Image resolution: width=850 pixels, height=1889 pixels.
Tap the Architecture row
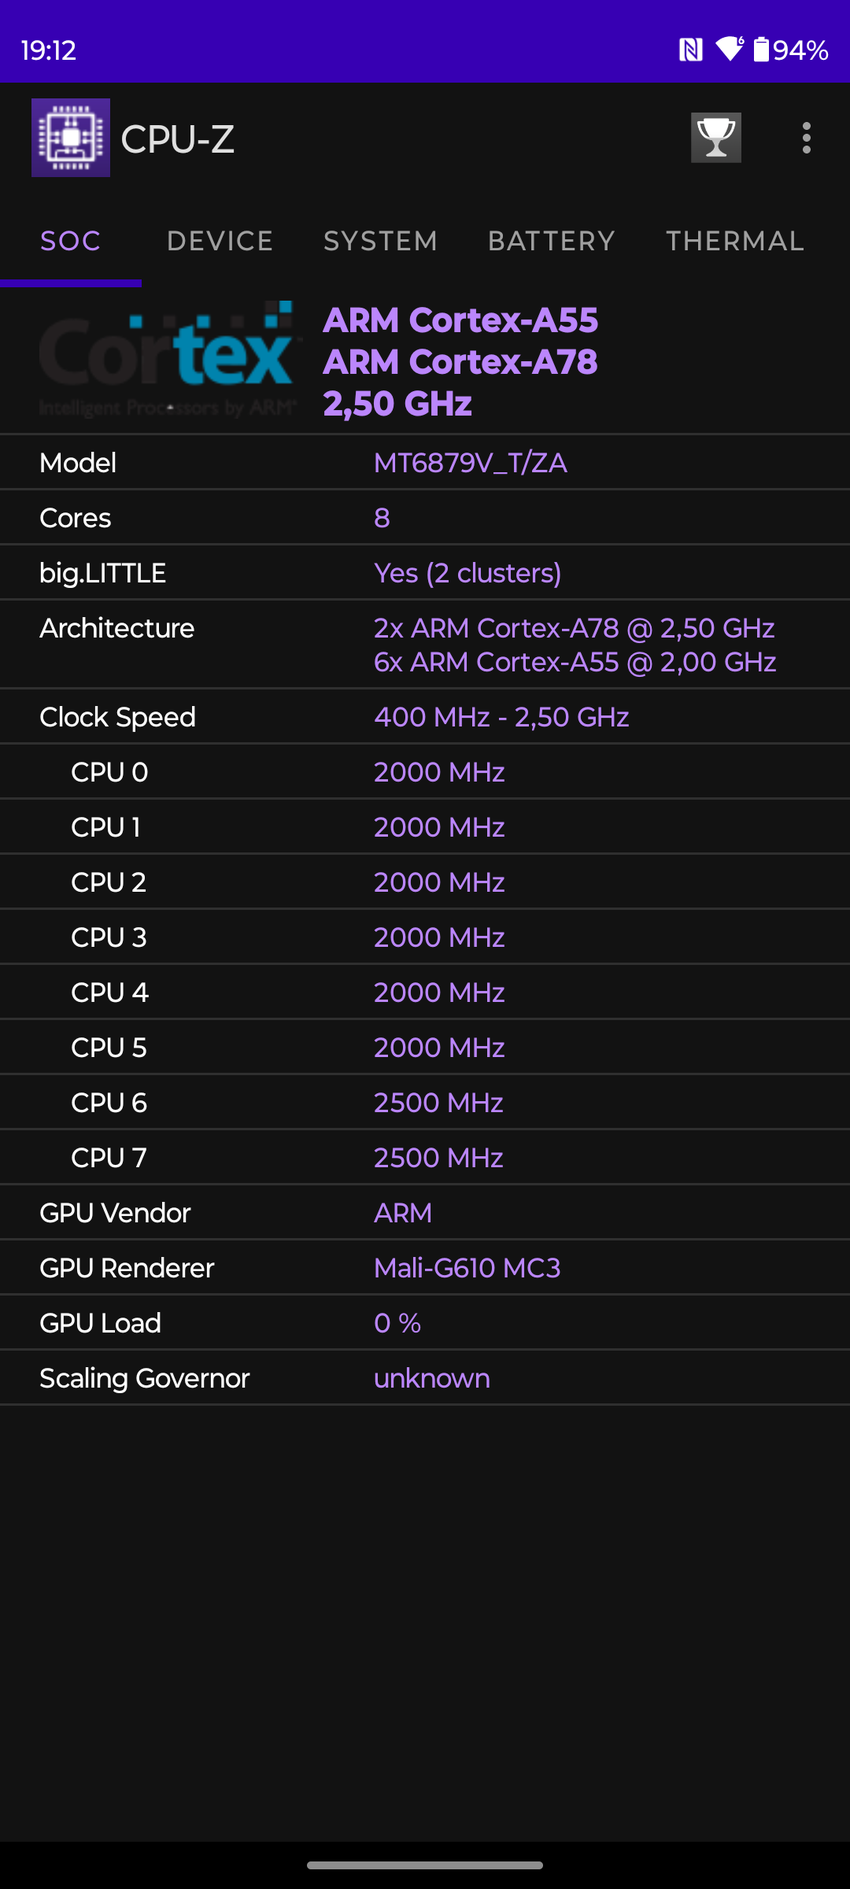pos(425,645)
